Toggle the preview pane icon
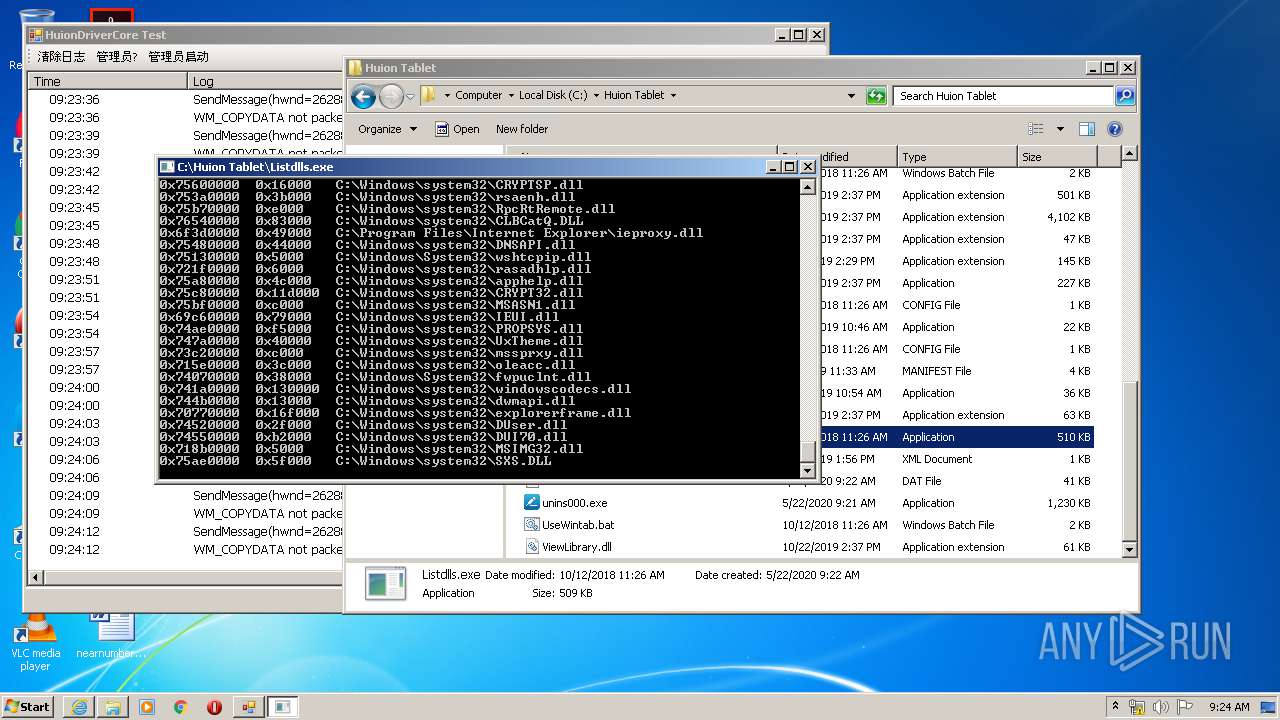The height and width of the screenshot is (720, 1280). pyautogui.click(x=1087, y=129)
